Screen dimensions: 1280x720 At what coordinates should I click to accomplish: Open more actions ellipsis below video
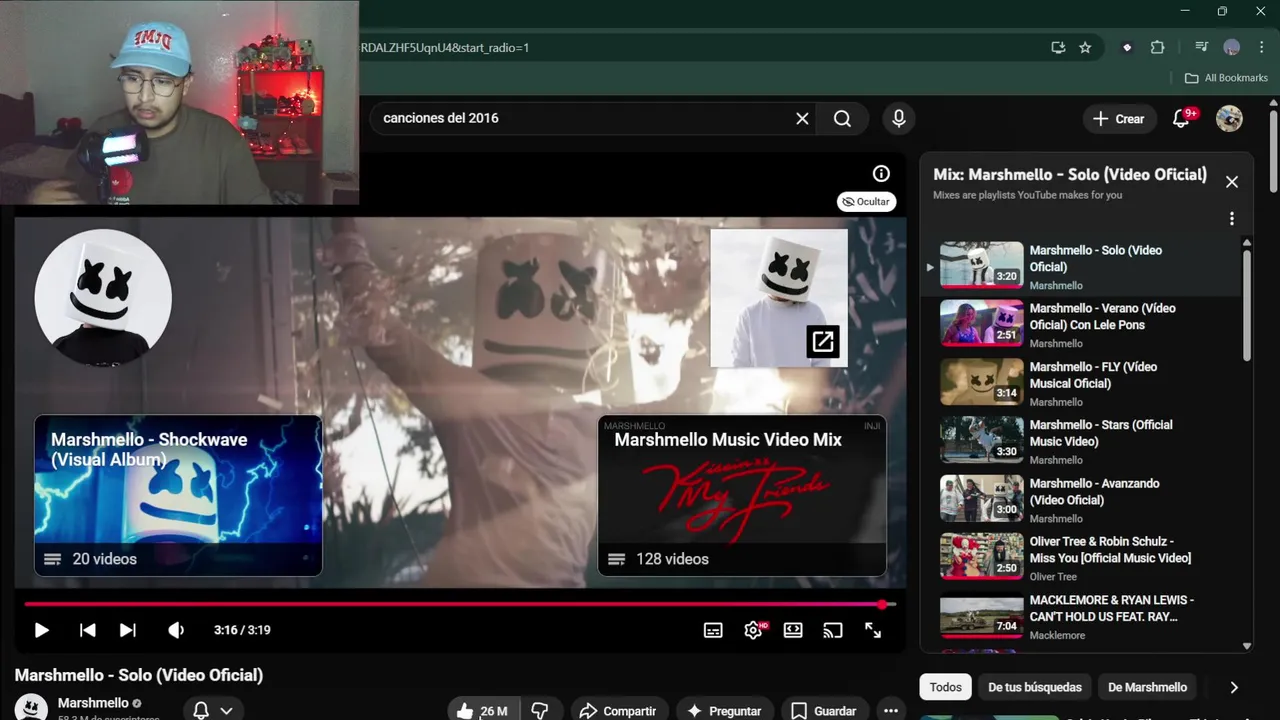click(x=891, y=711)
